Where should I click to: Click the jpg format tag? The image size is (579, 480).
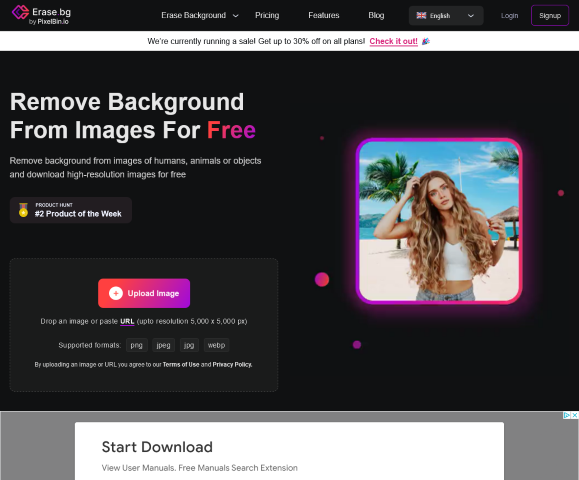pos(189,345)
